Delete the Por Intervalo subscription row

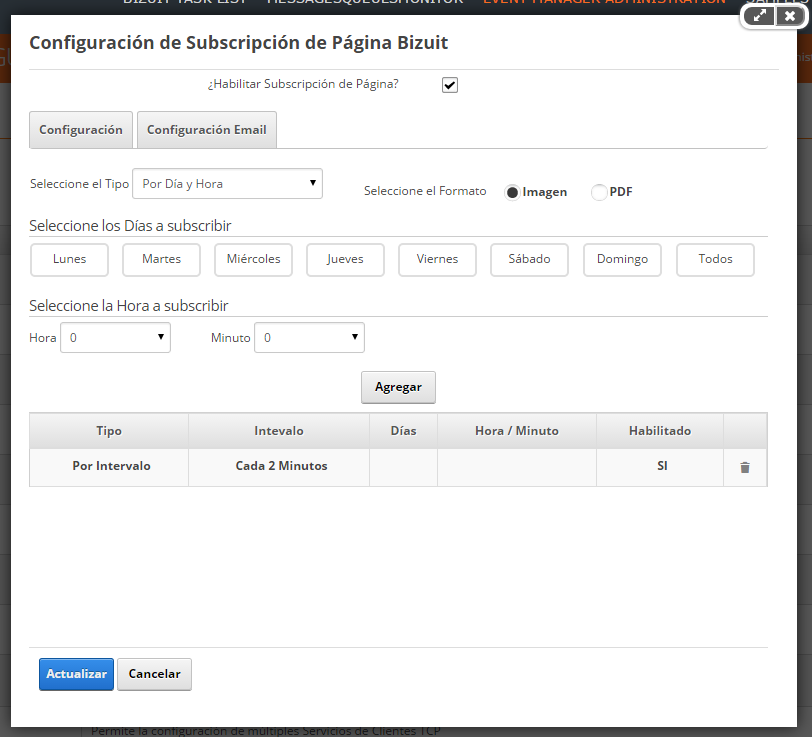(745, 467)
